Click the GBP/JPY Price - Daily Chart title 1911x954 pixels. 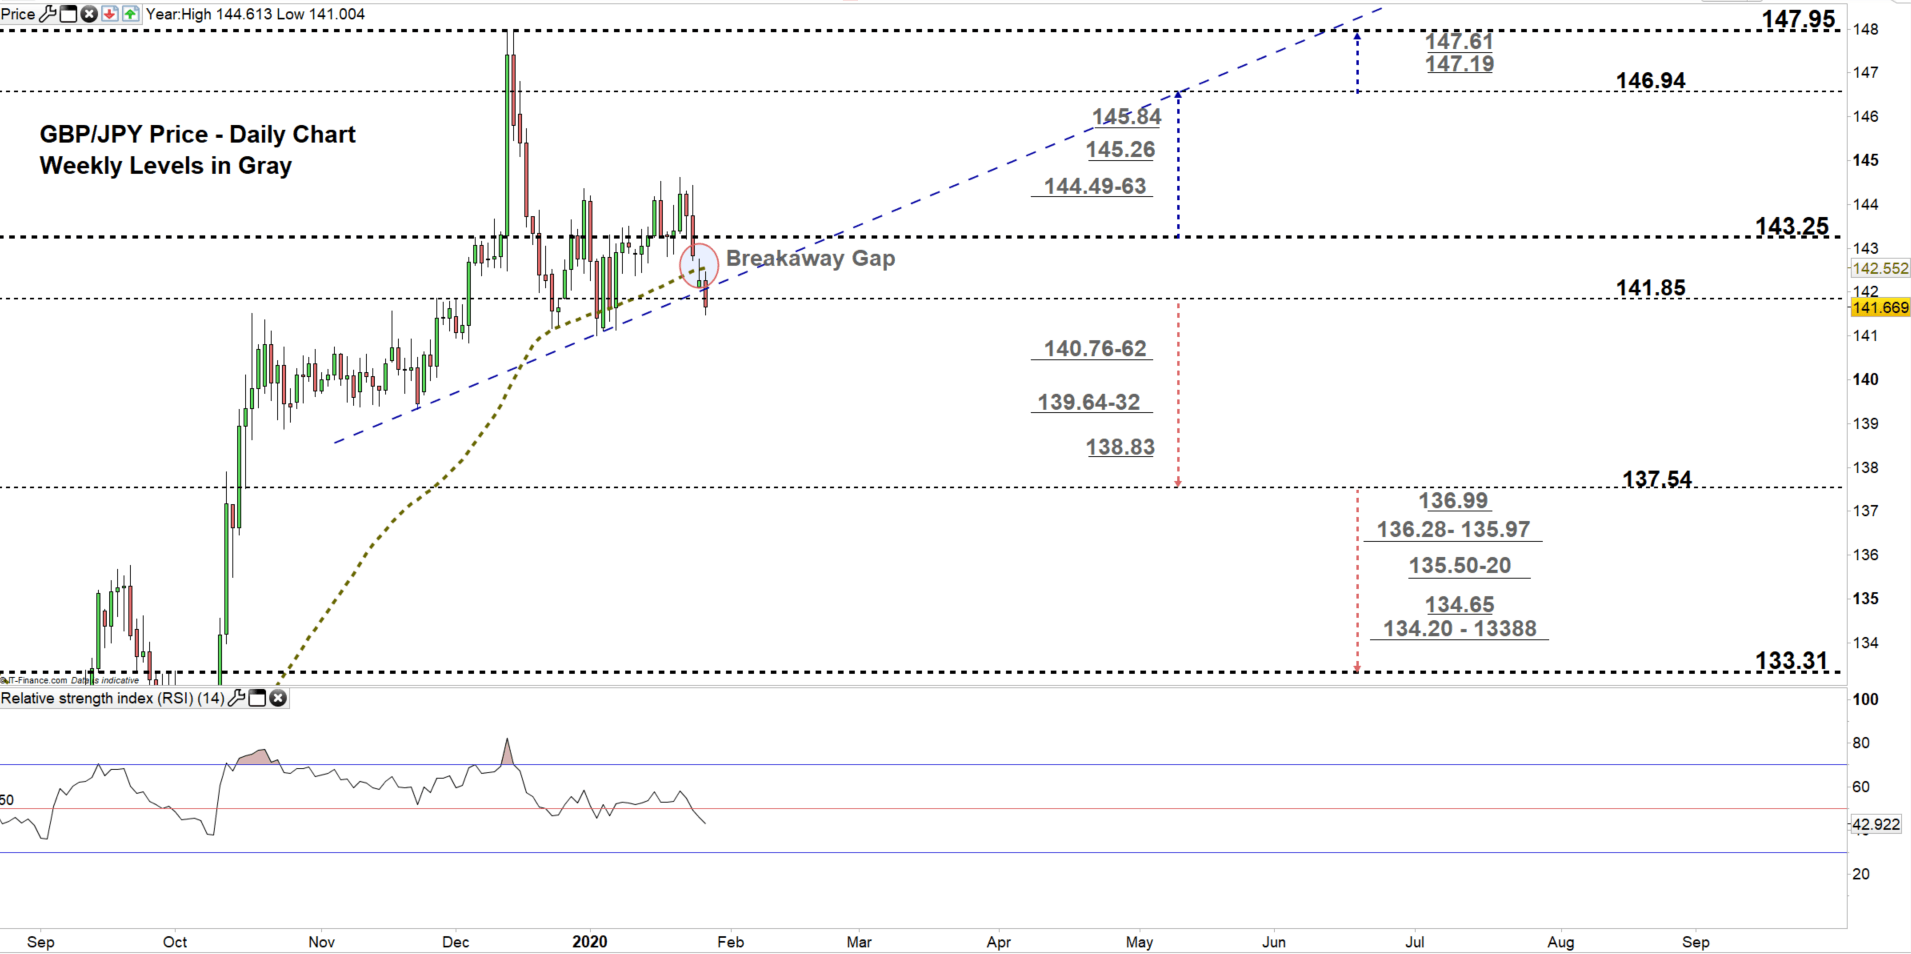[x=197, y=134]
